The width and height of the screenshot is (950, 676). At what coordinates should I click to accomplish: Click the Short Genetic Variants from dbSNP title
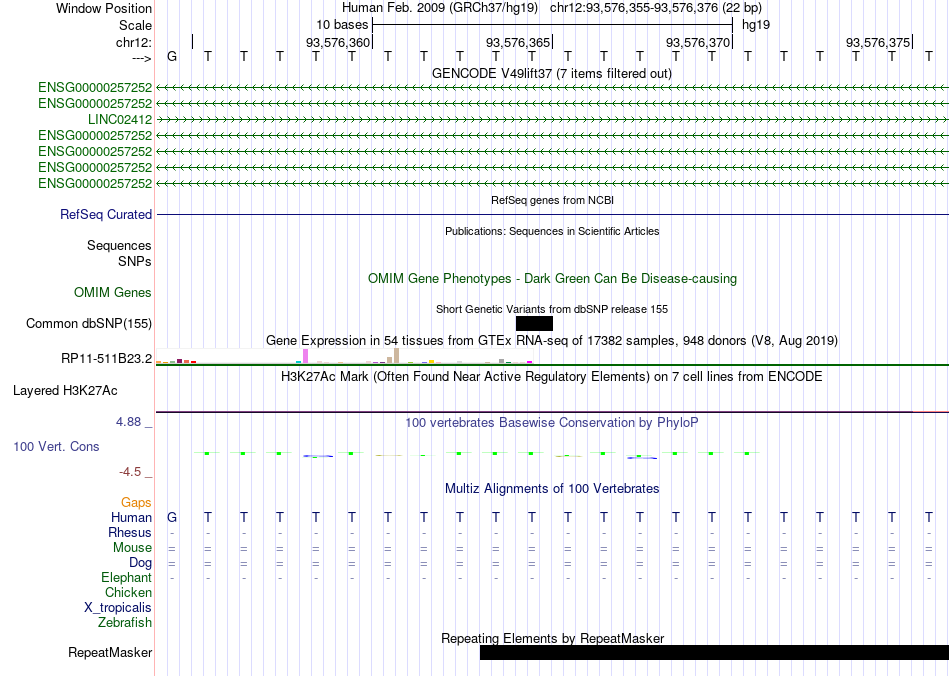552,310
